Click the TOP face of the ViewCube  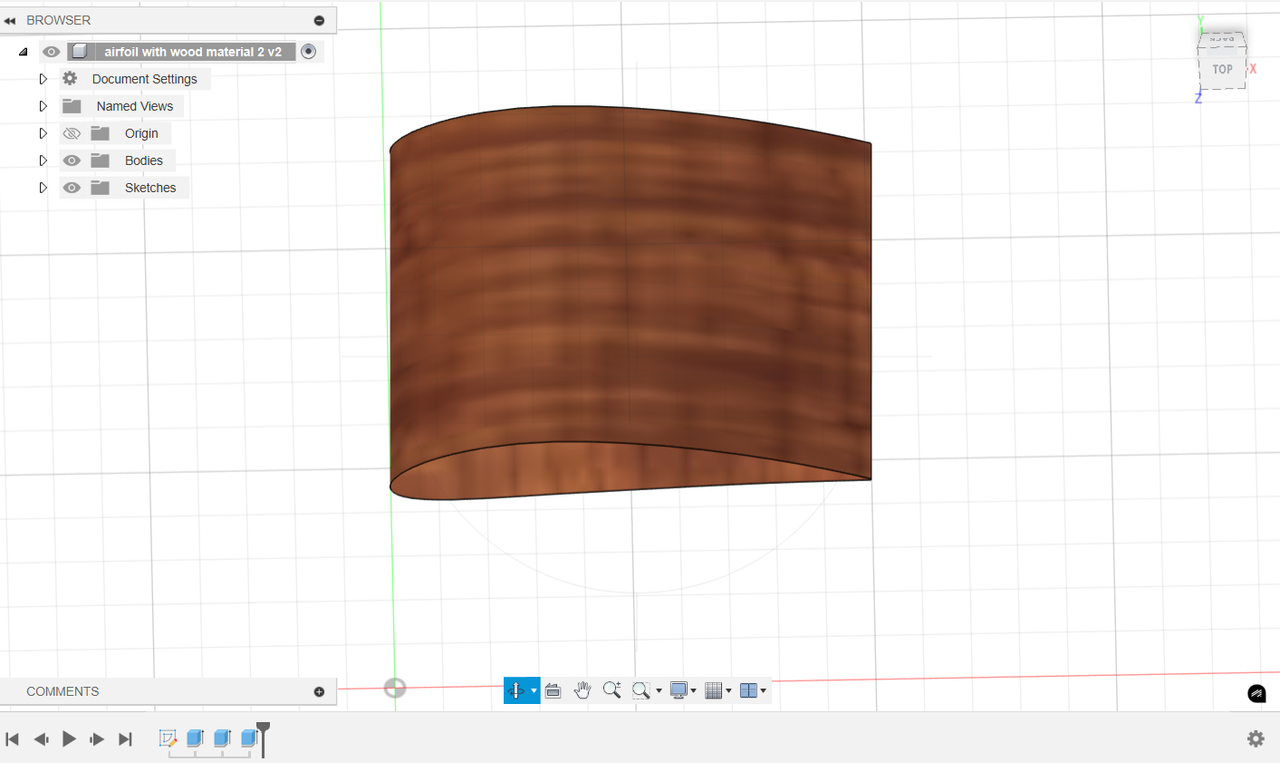pos(1222,69)
